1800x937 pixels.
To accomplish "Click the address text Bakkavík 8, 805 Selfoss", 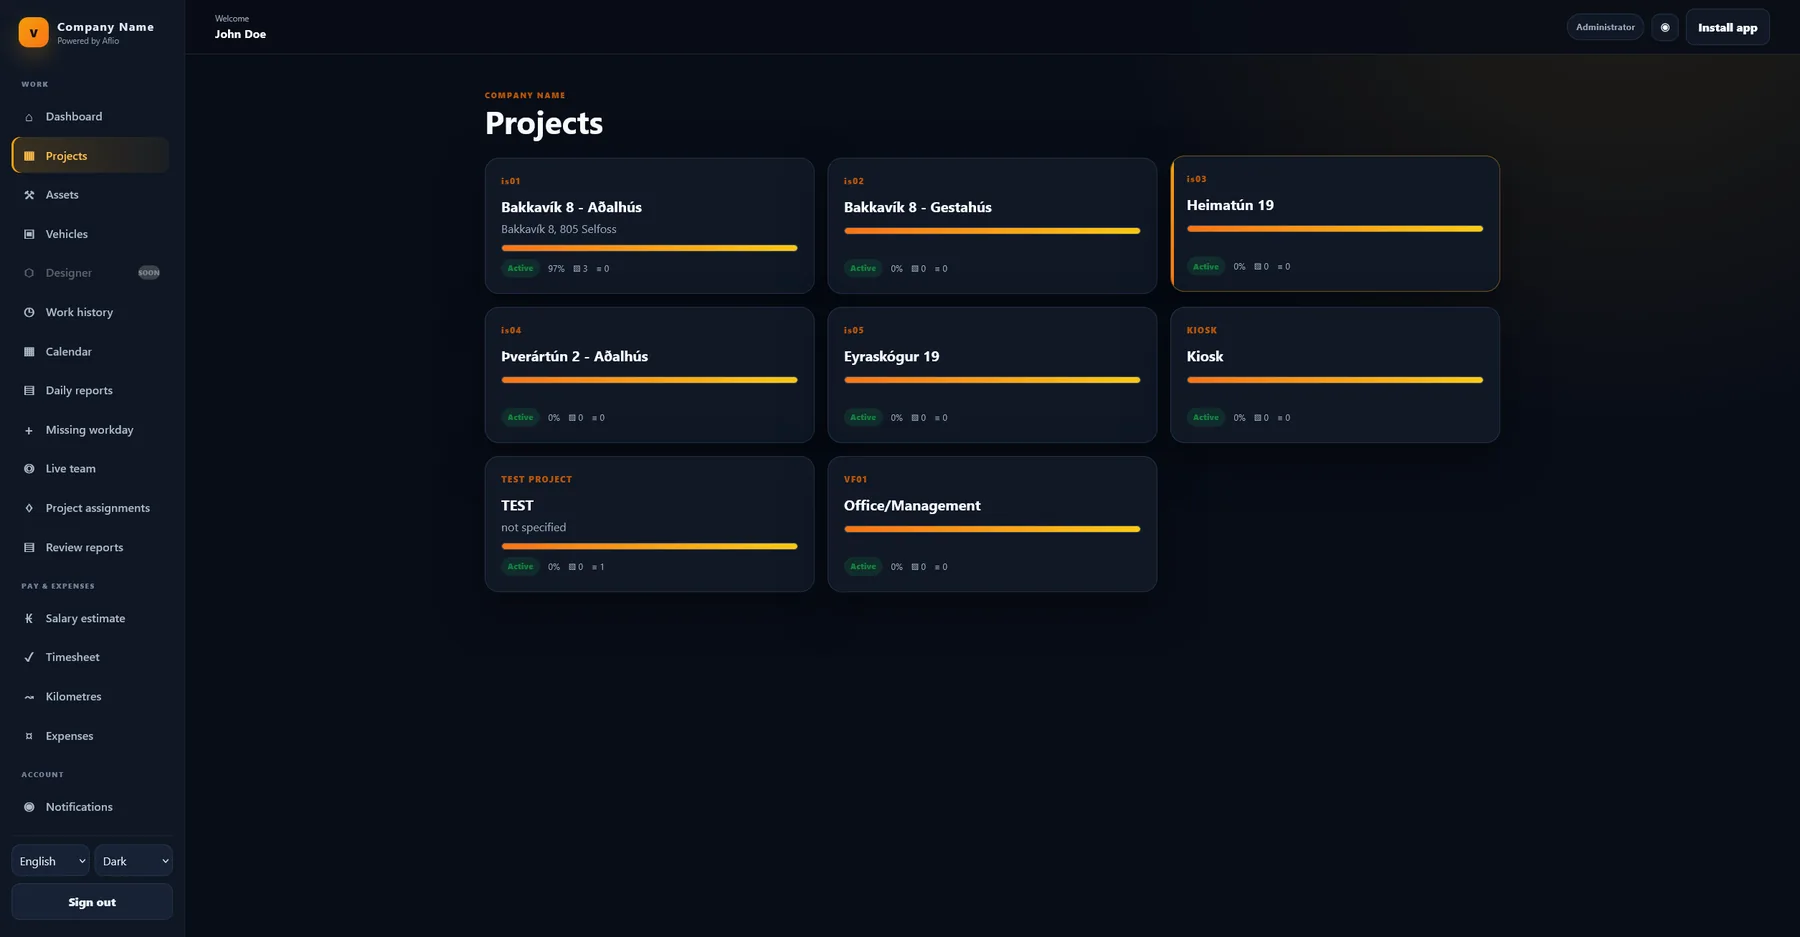I will tap(559, 229).
